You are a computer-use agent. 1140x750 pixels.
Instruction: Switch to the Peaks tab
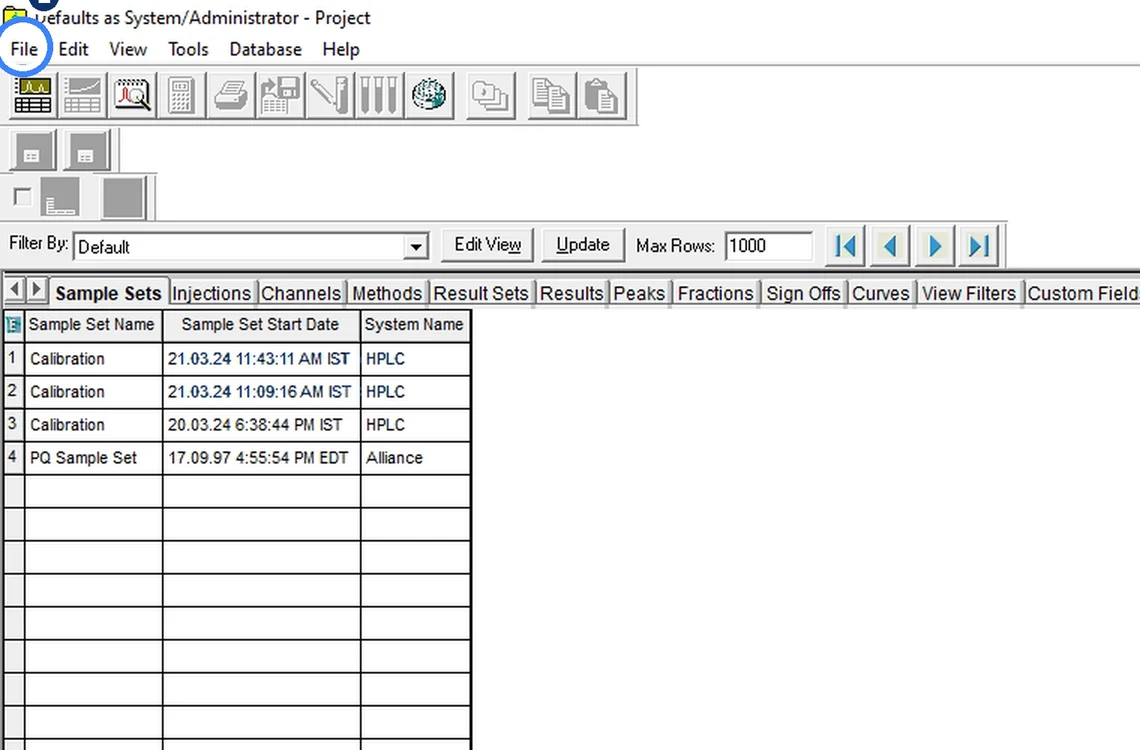[639, 293]
